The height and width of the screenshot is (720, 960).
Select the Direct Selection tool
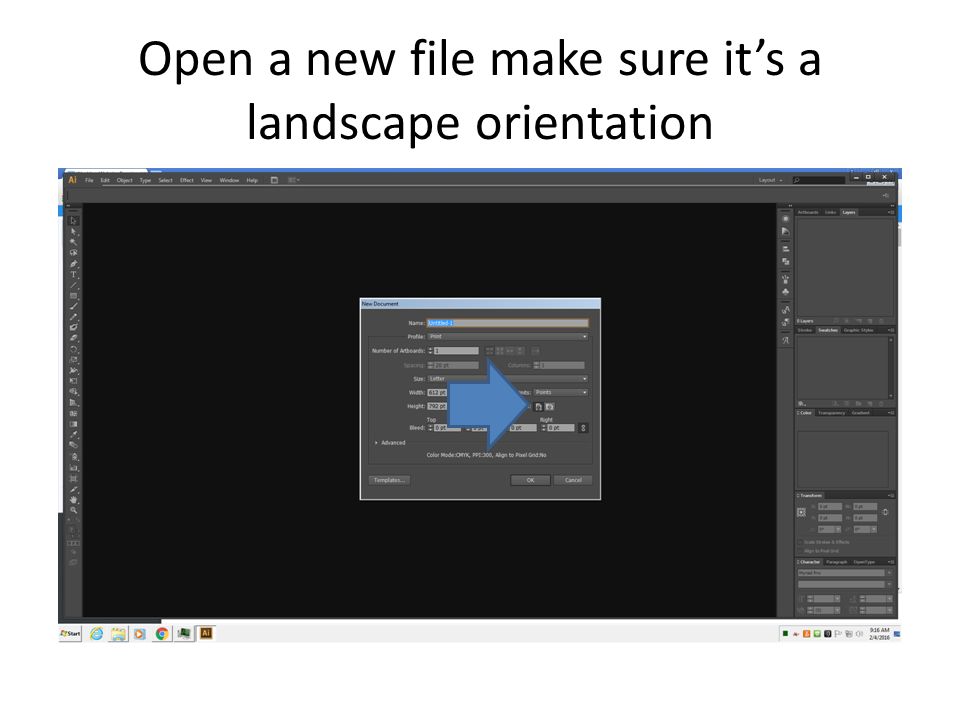pyautogui.click(x=73, y=231)
